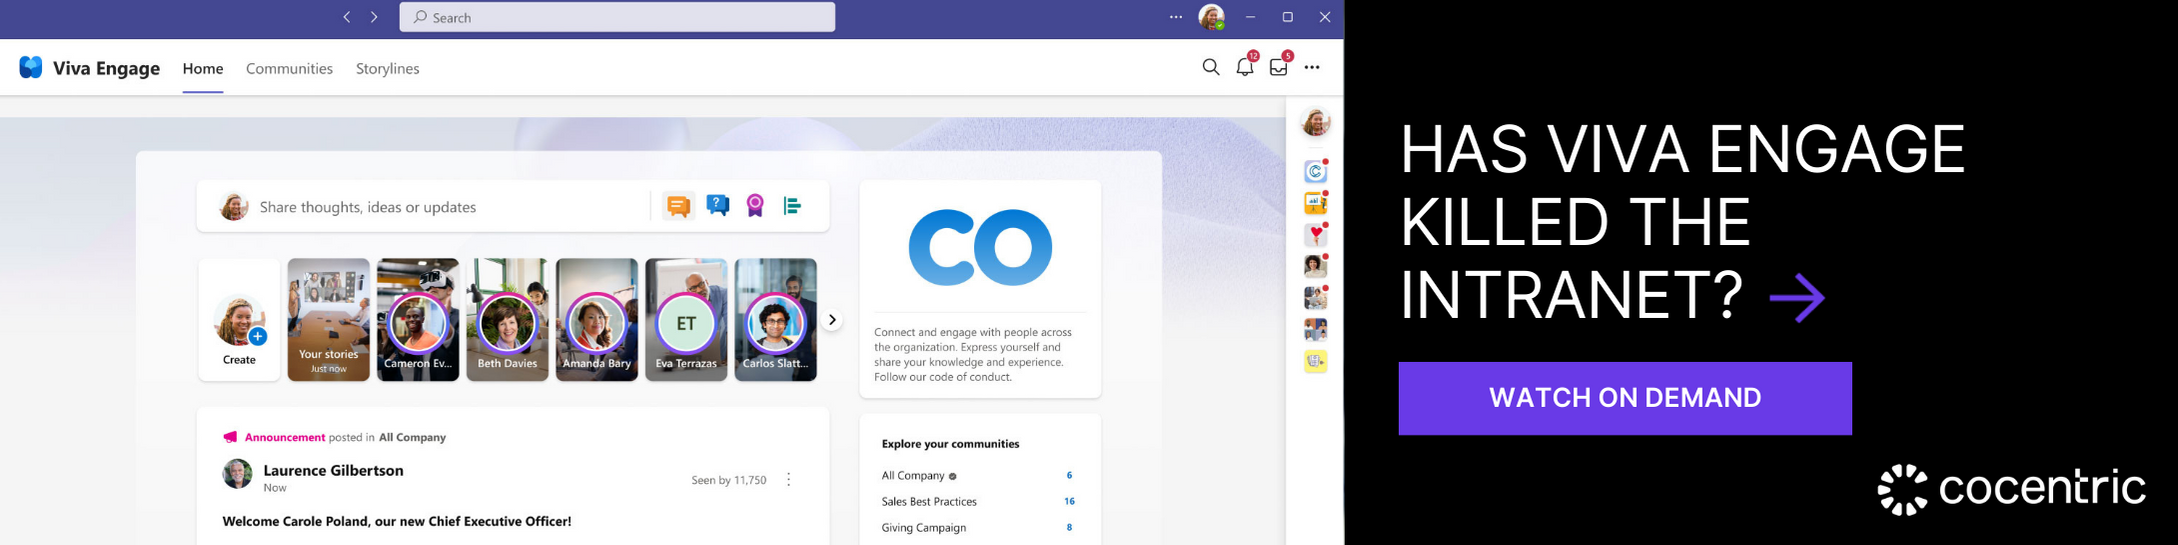Click the Teams Search box in title bar
This screenshot has width=2178, height=545.
tap(617, 17)
